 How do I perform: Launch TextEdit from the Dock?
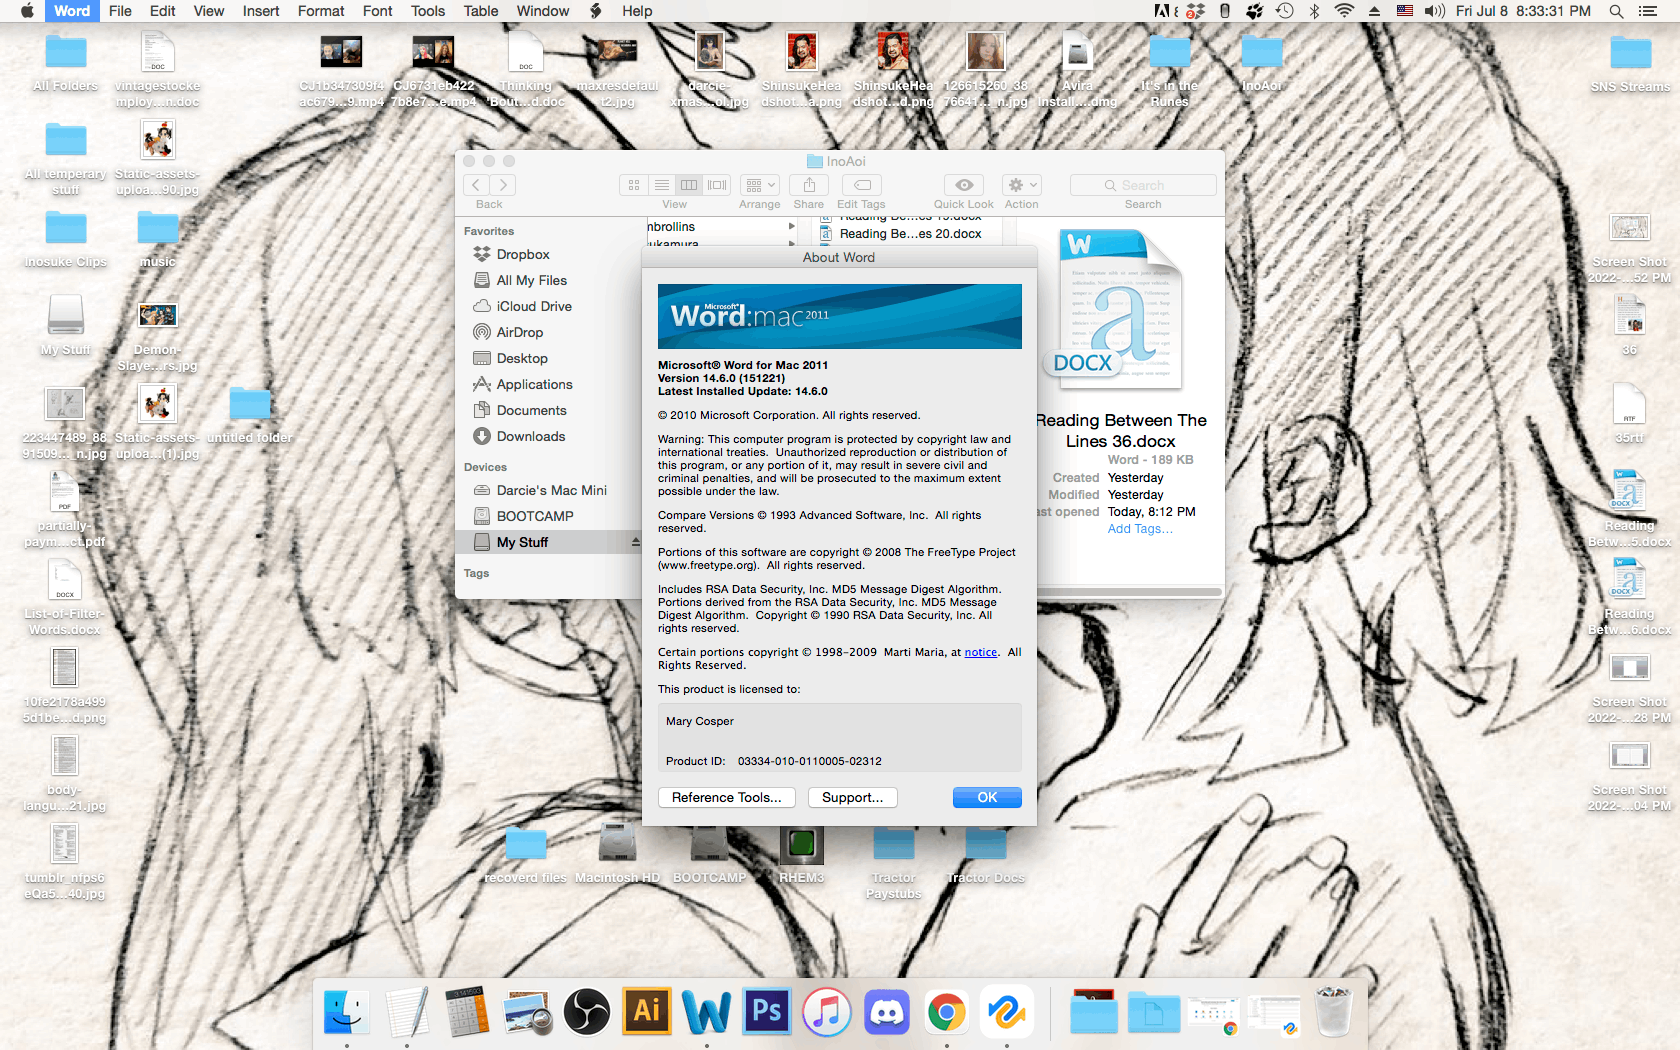[407, 1012]
